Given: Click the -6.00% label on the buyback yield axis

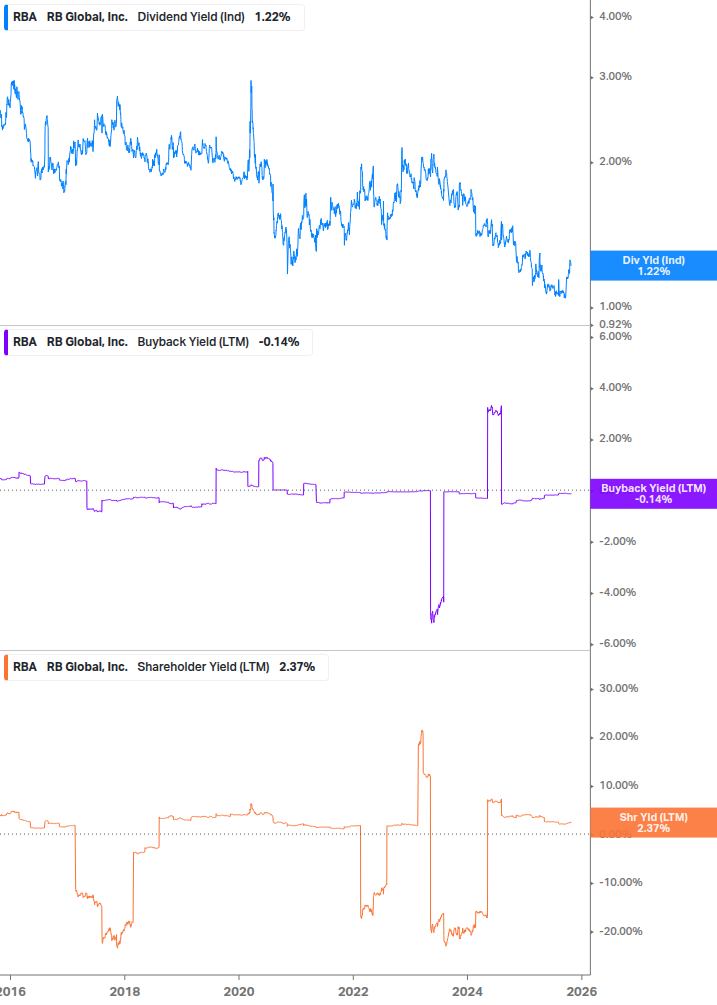Looking at the screenshot, I should 615,643.
